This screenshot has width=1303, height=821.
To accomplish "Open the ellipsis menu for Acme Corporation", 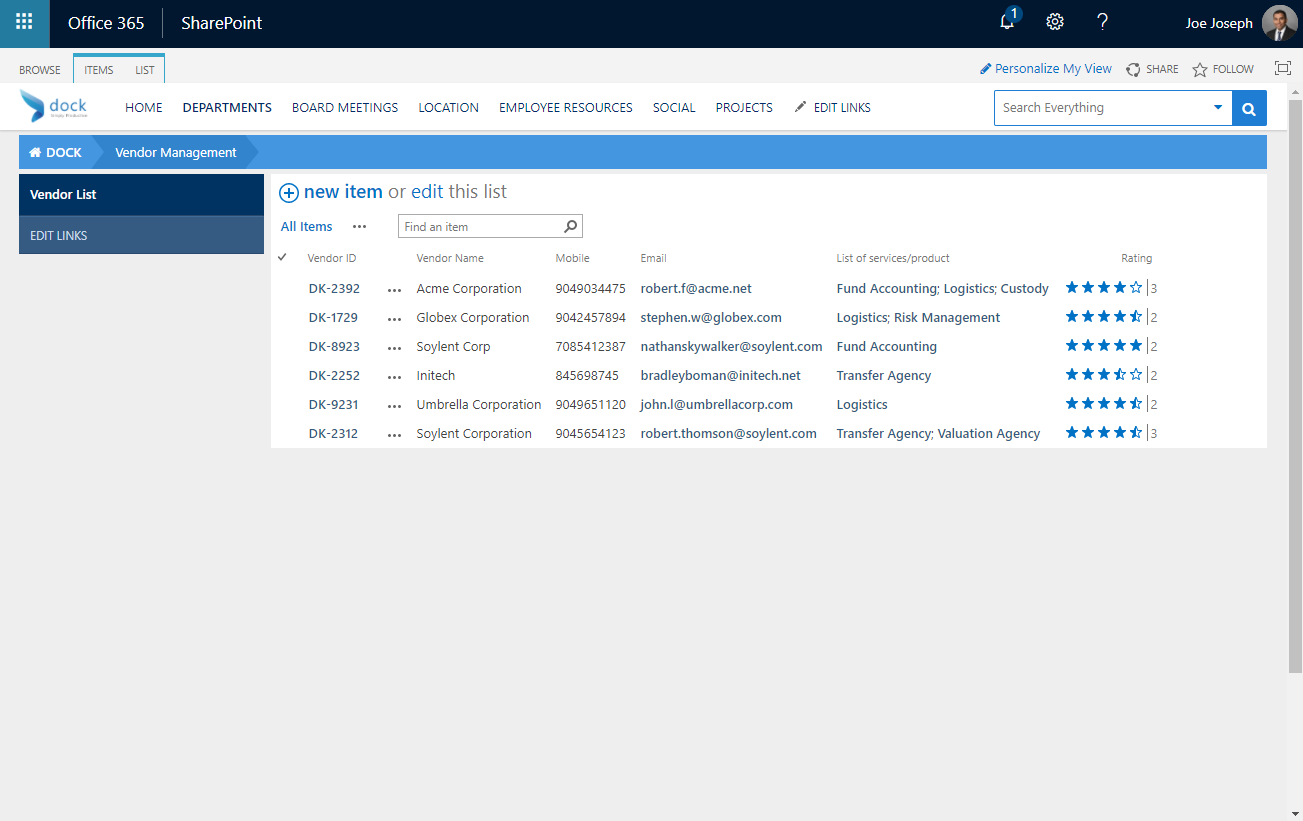I will point(393,289).
